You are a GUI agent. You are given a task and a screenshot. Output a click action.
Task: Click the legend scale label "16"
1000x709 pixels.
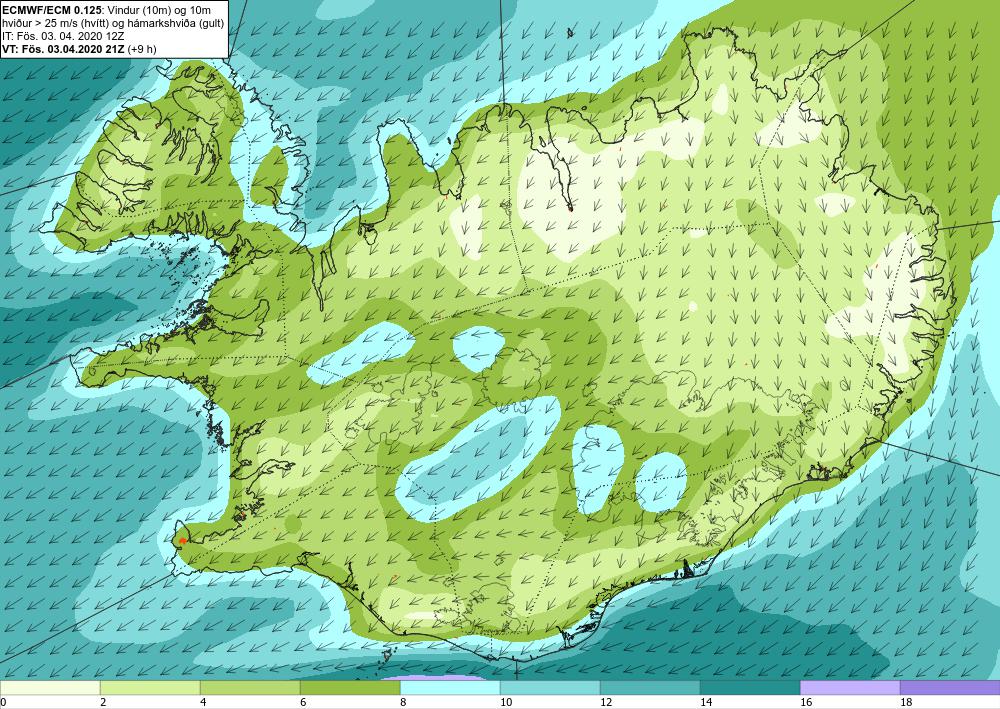point(806,702)
